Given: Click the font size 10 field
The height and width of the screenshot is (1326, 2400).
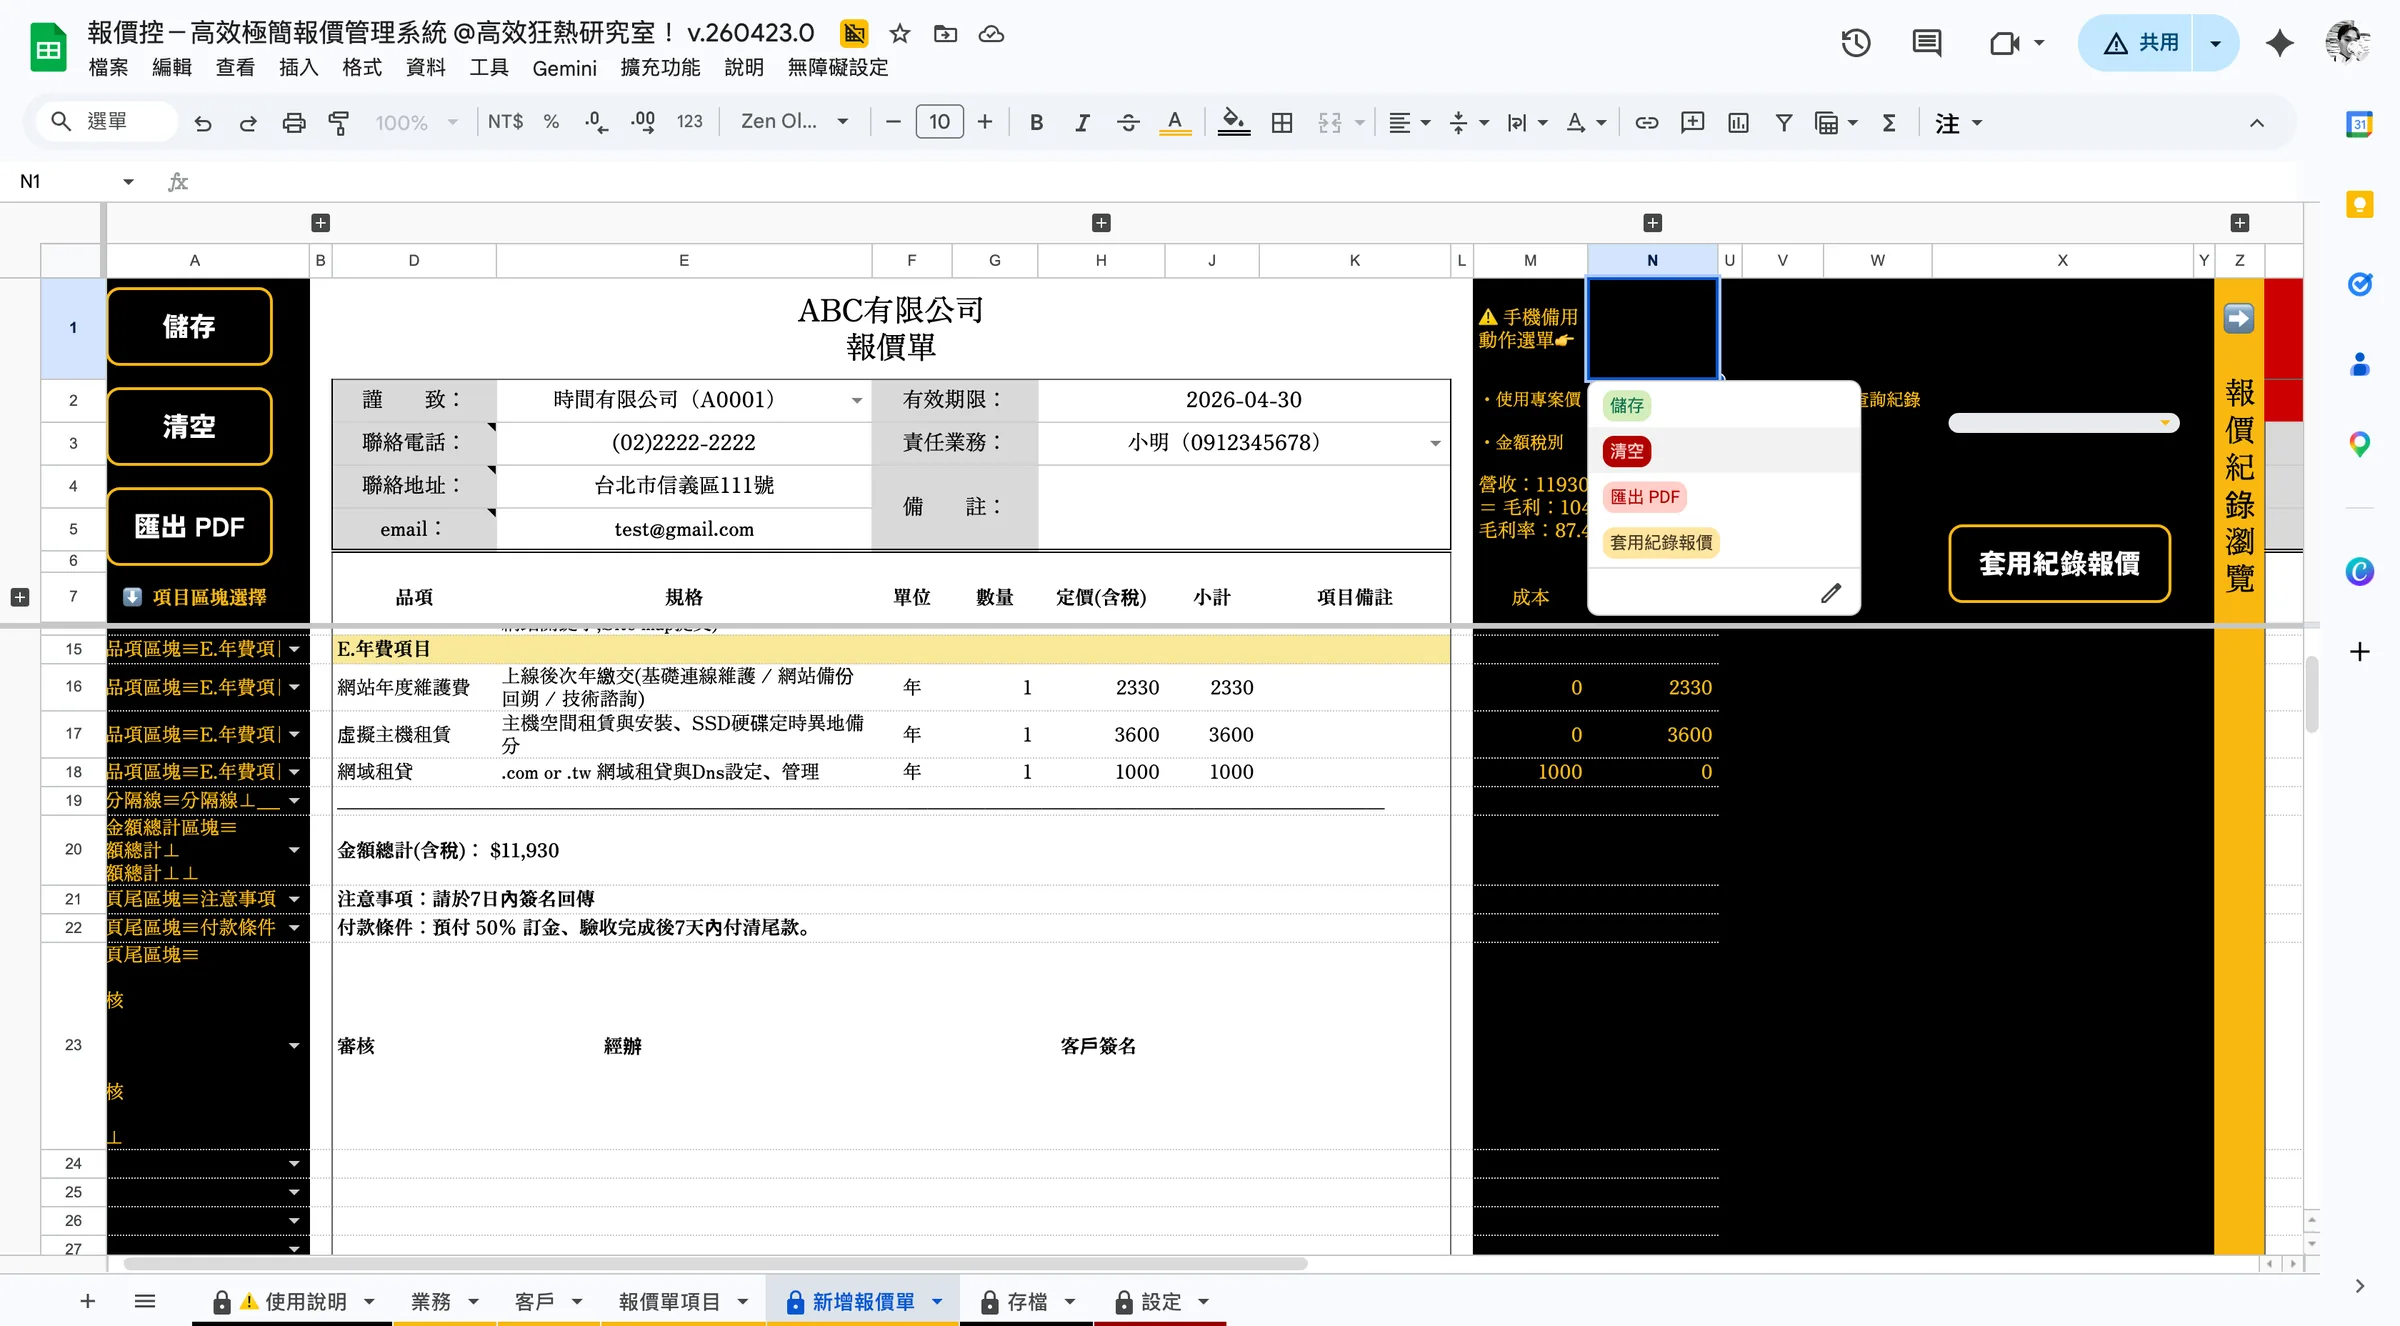Looking at the screenshot, I should tap(939, 122).
